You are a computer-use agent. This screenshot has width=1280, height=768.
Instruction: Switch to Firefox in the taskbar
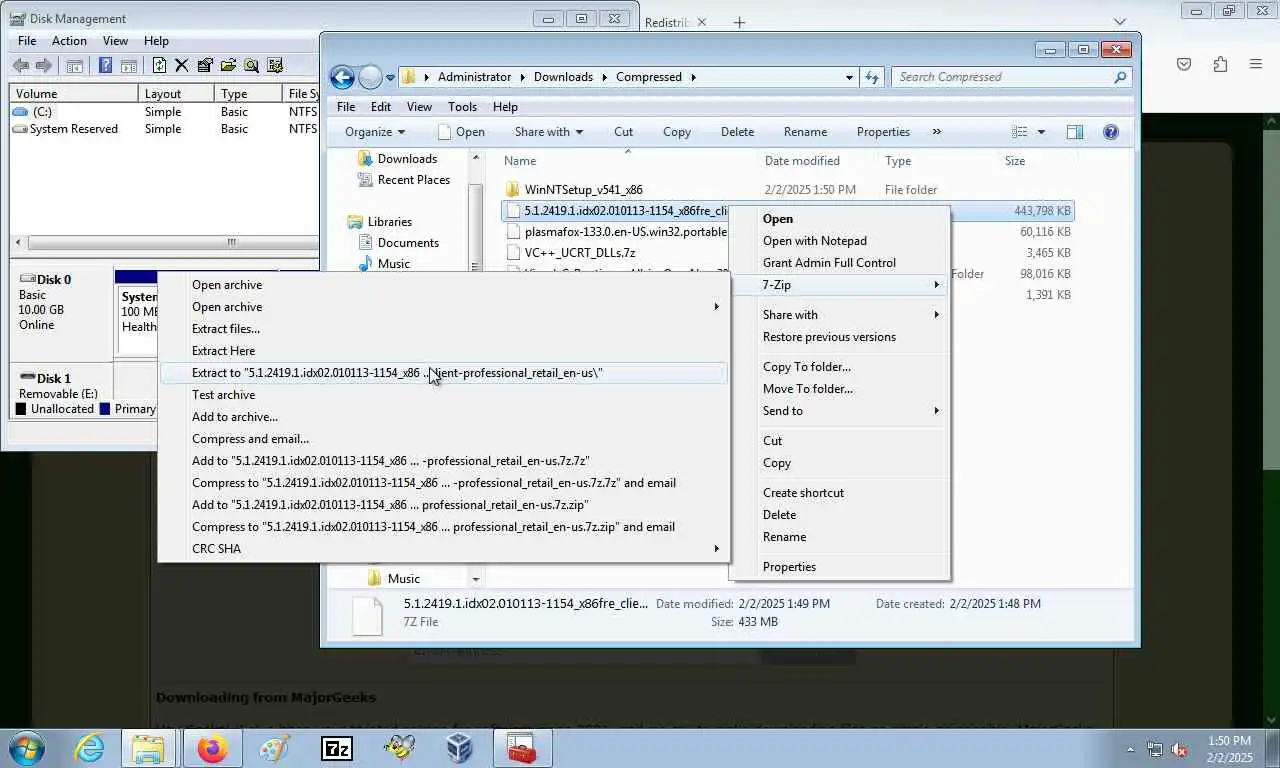tap(212, 748)
